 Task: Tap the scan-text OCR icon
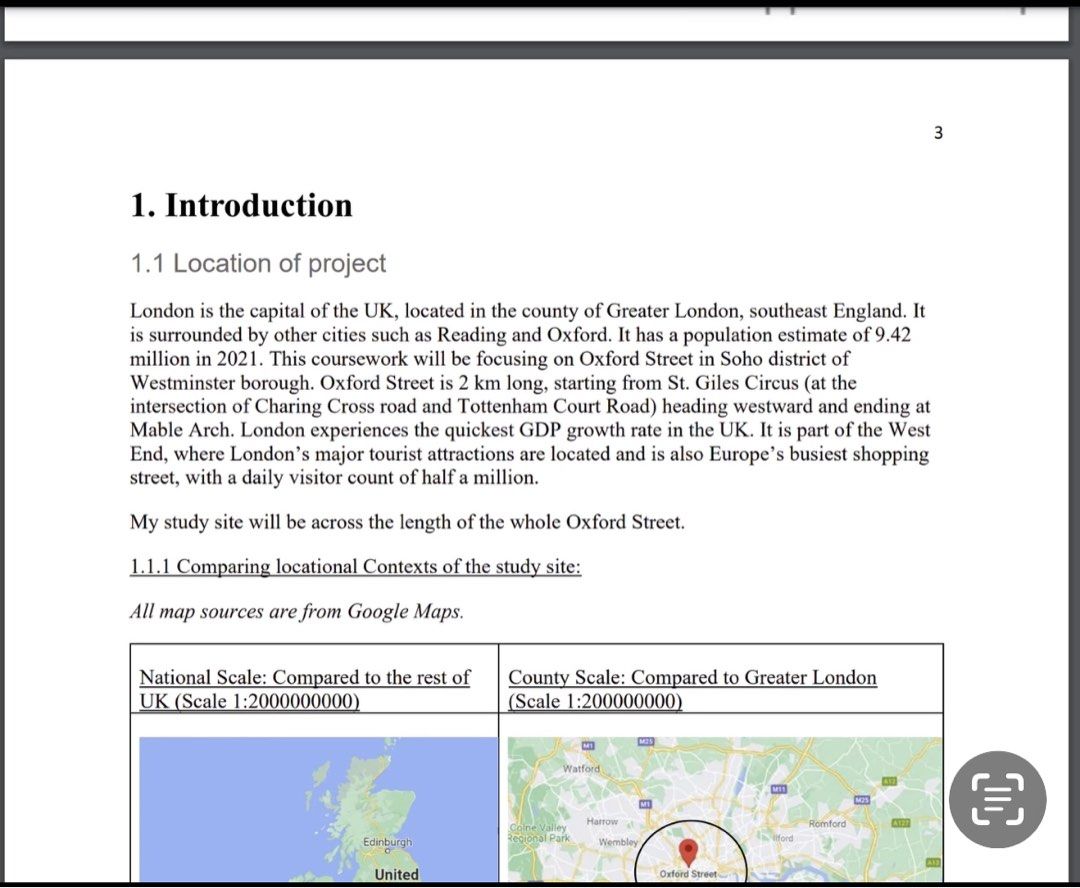click(x=997, y=800)
